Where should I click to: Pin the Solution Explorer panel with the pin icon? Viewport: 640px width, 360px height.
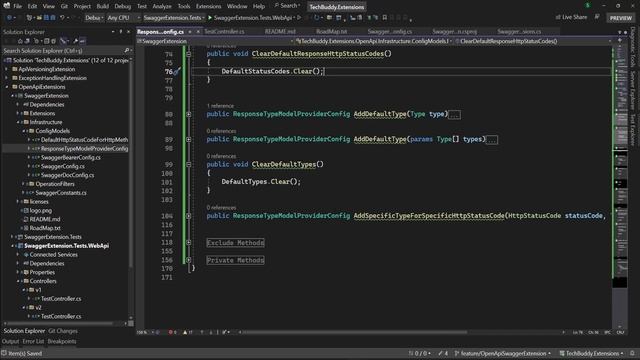pos(121,31)
